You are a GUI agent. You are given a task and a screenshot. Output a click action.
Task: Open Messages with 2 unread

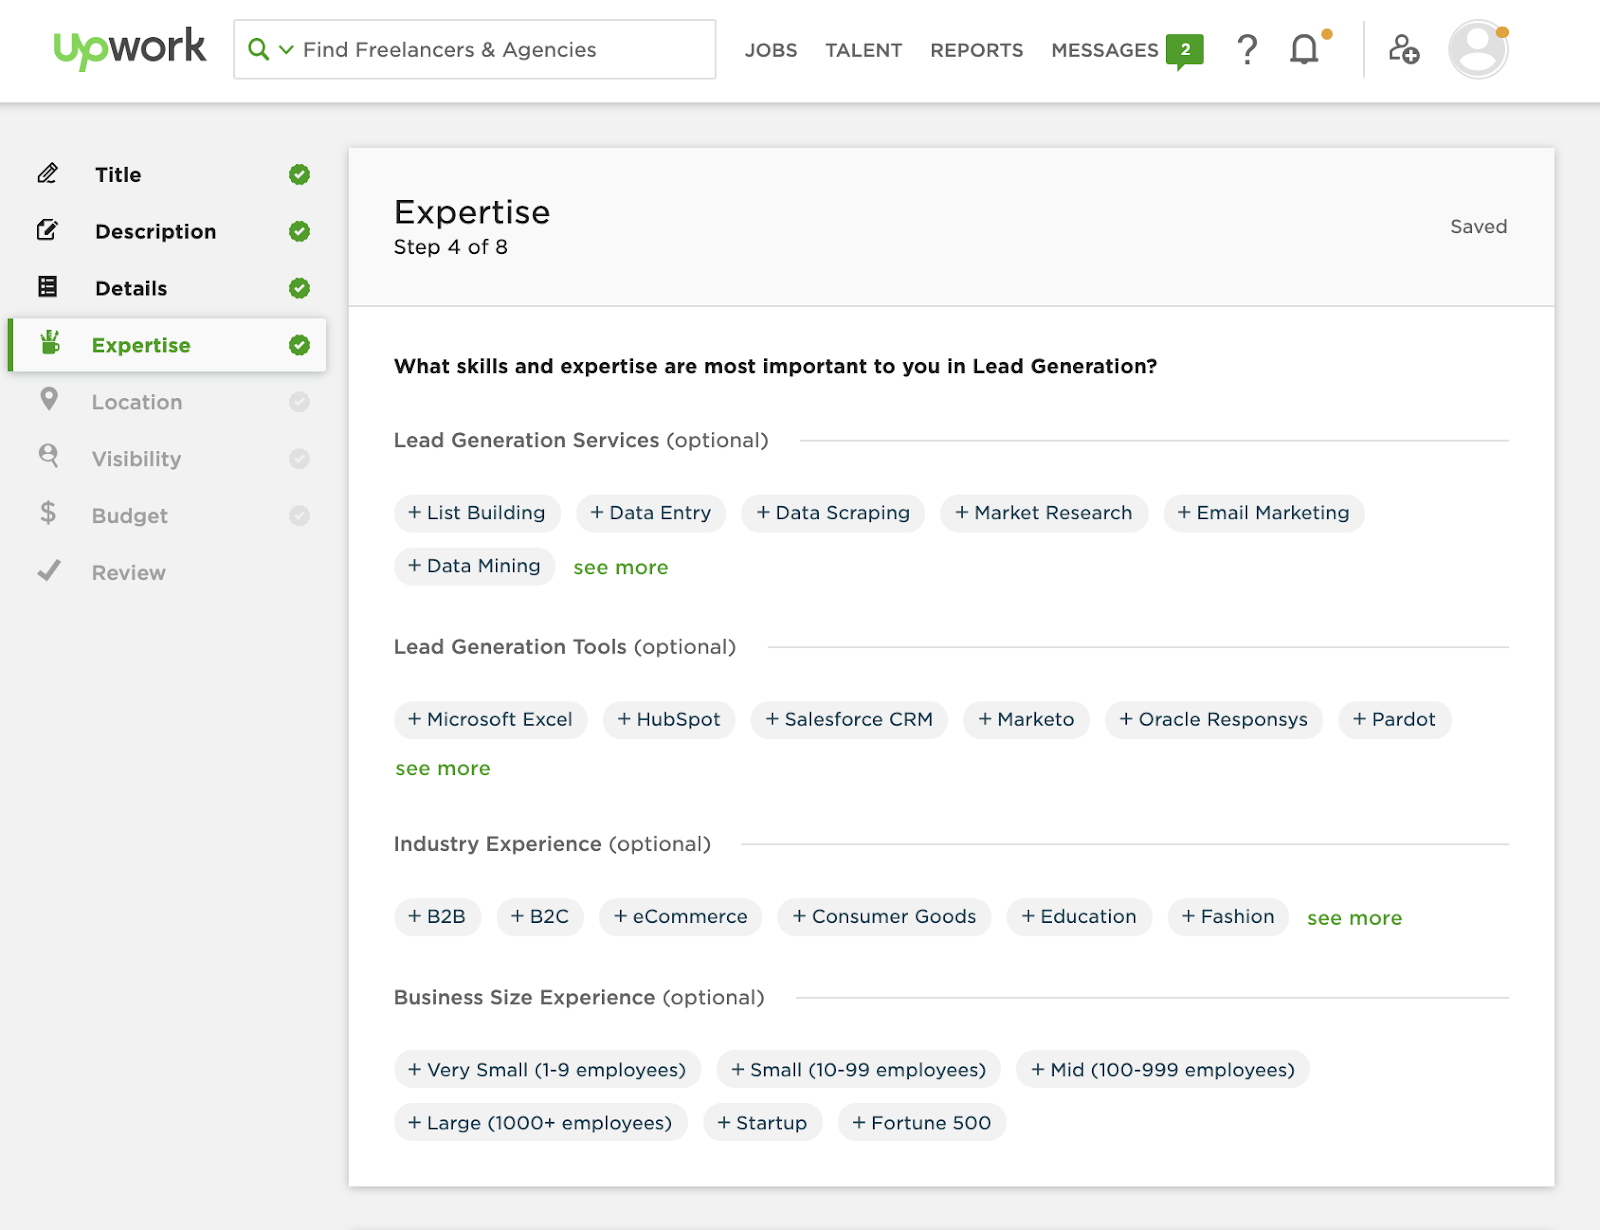pyautogui.click(x=1125, y=50)
